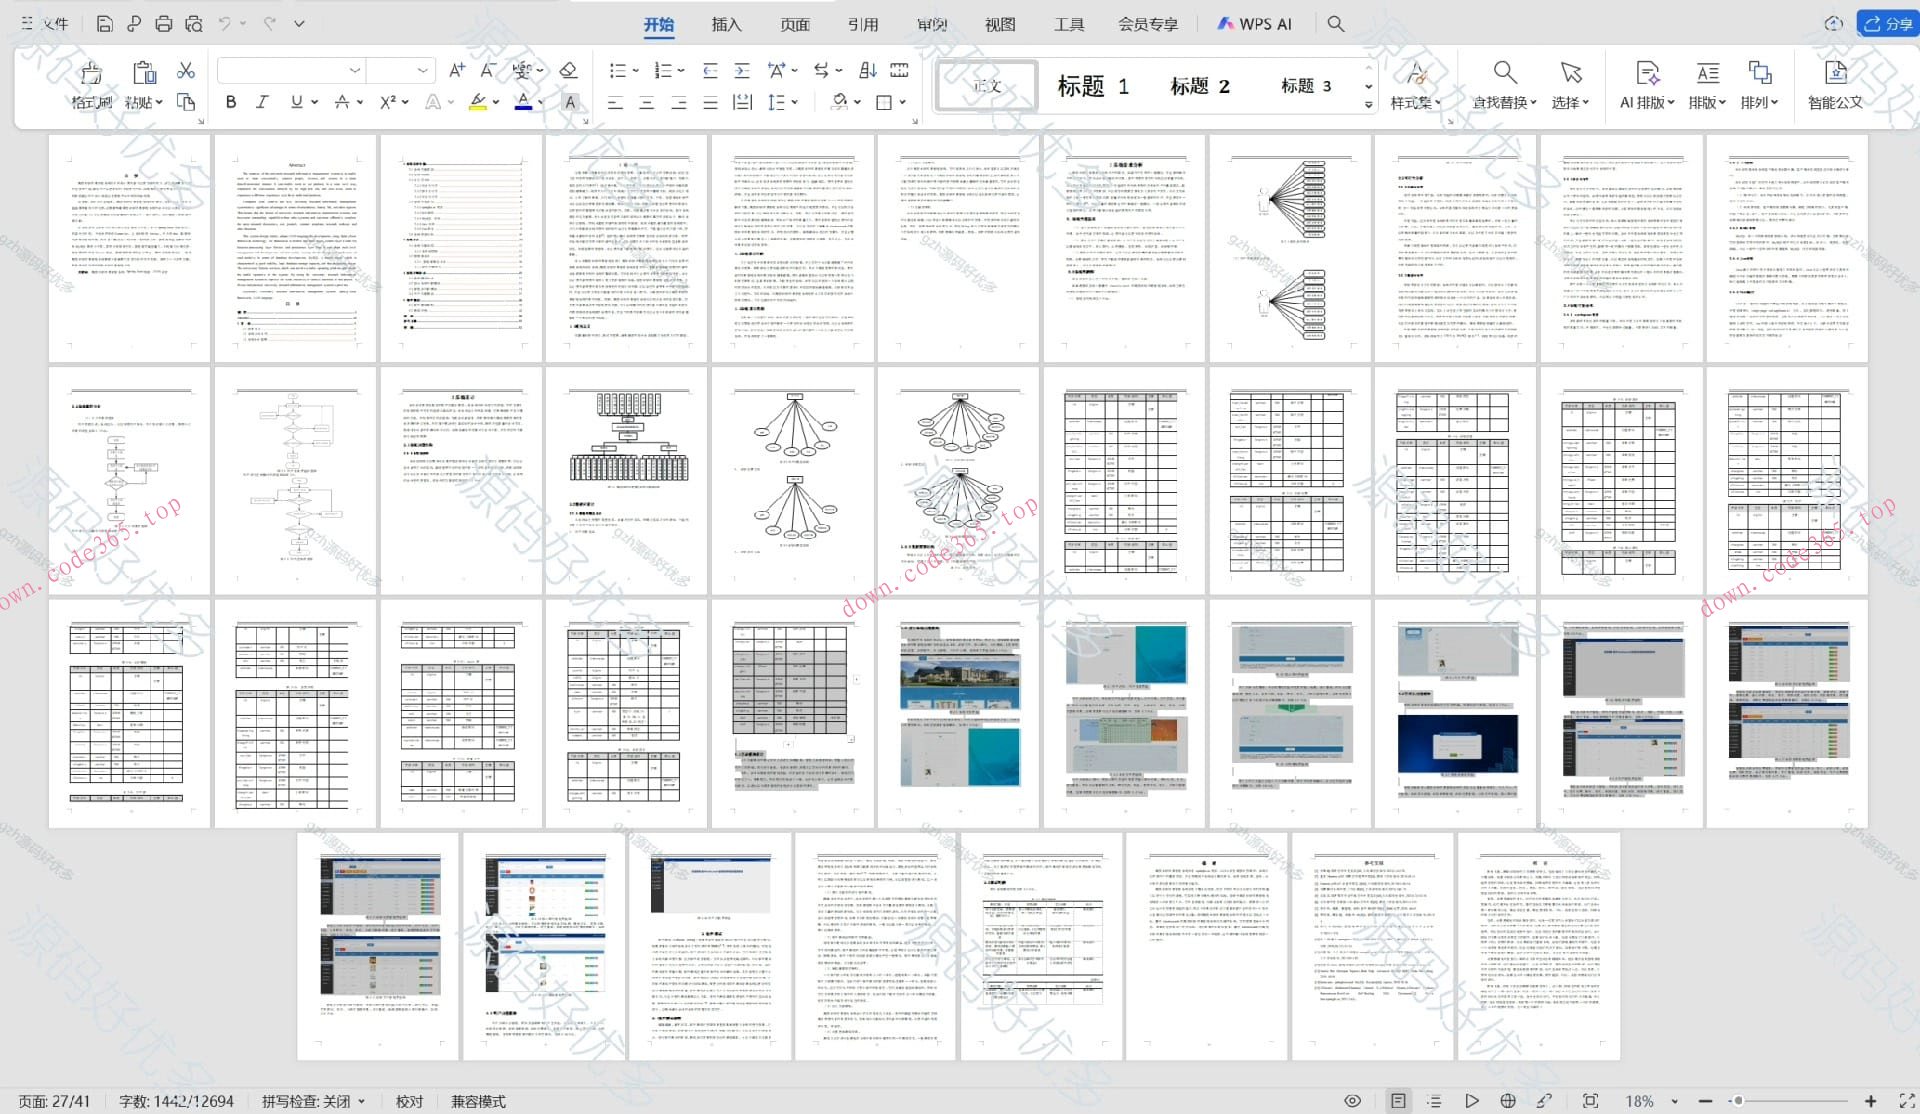Screen dimensions: 1920x1114
Task: Open the web layout globe view
Action: point(1508,1101)
